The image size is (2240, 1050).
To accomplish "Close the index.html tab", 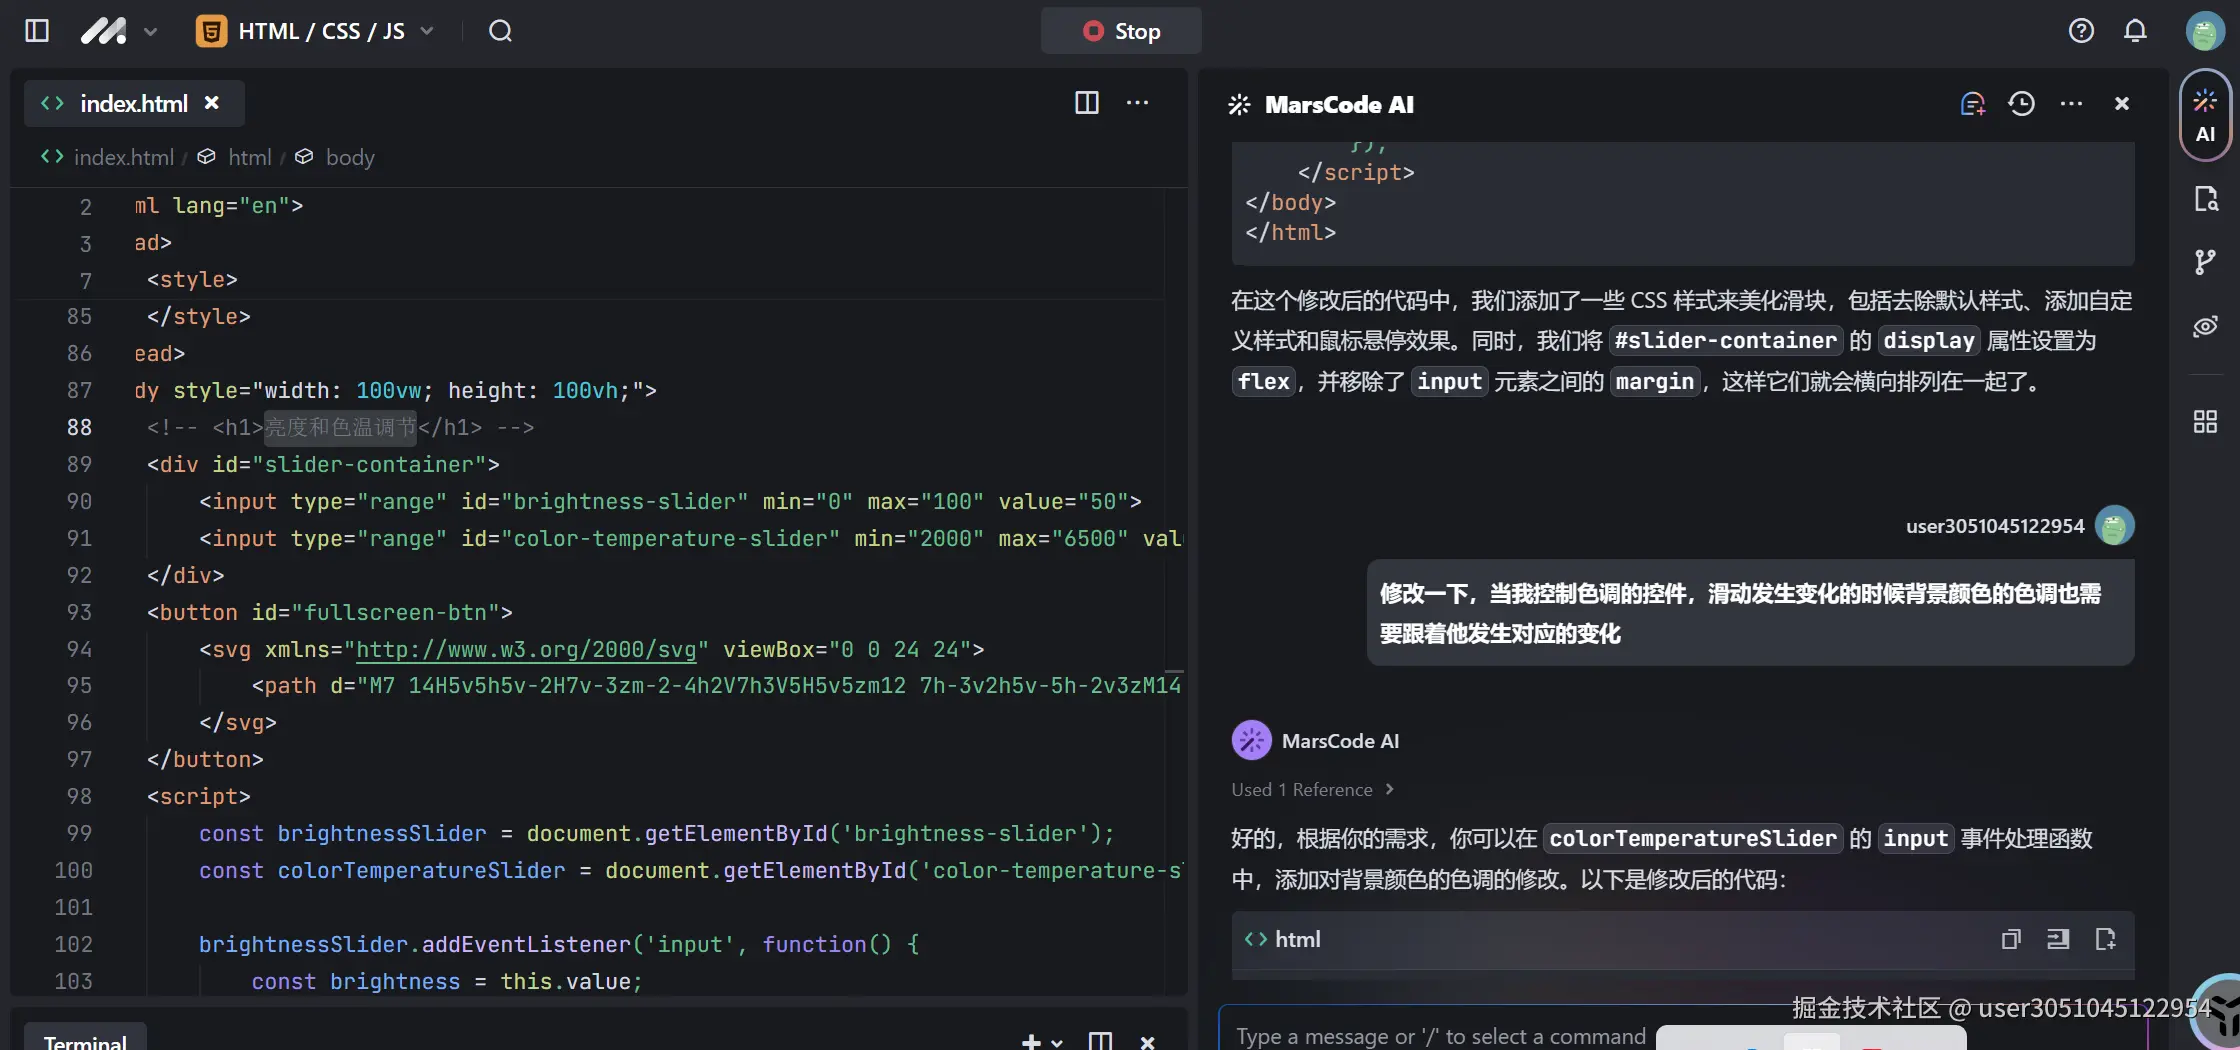I will (x=212, y=103).
